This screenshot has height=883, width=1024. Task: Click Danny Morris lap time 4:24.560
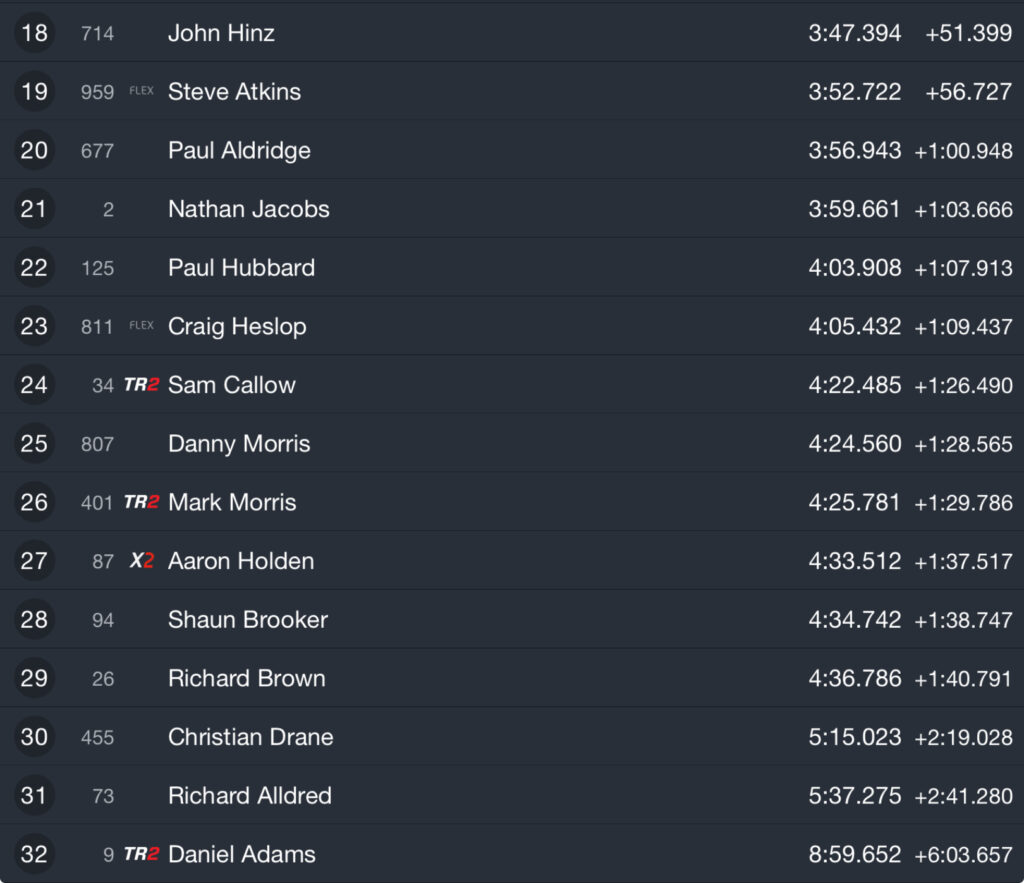tap(855, 444)
